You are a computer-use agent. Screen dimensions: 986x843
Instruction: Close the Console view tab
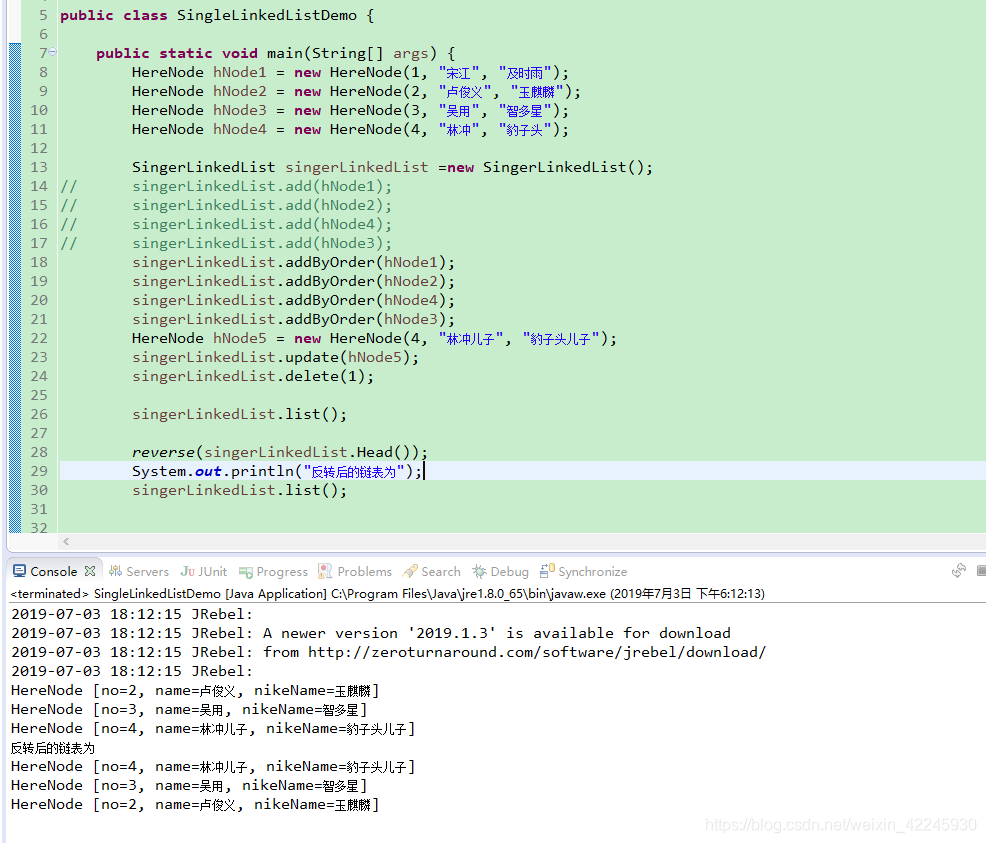tap(90, 571)
